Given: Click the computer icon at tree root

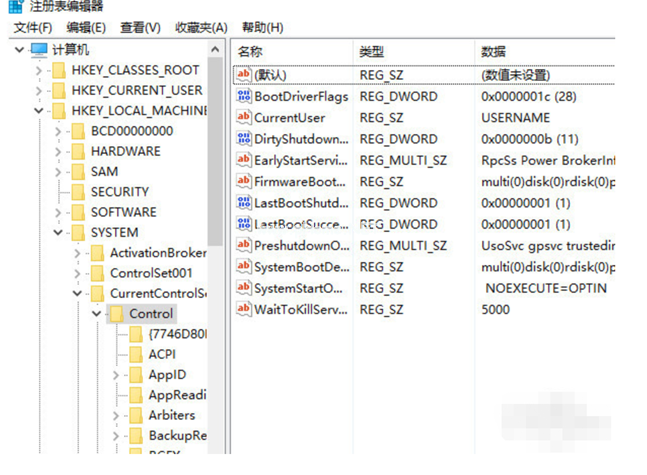Looking at the screenshot, I should [x=39, y=49].
